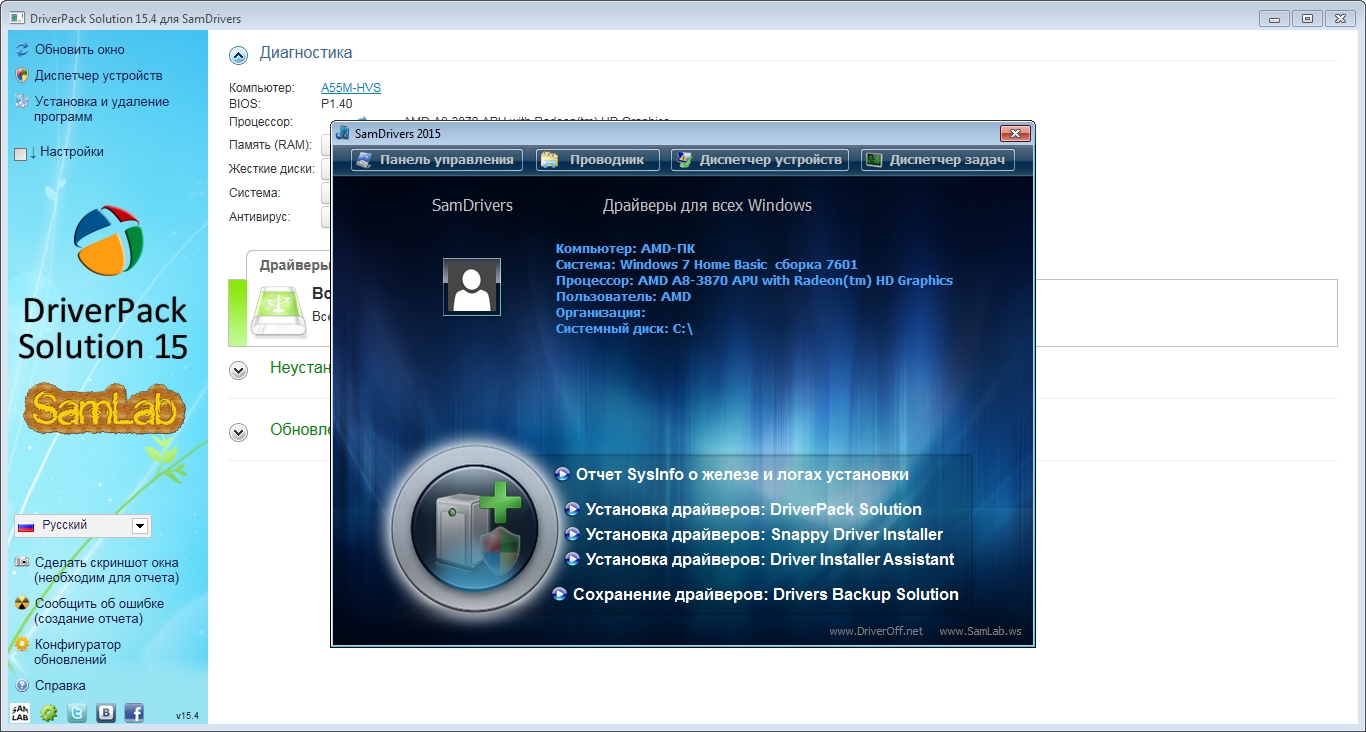Click the green drive icon in DriverPack

tap(280, 311)
